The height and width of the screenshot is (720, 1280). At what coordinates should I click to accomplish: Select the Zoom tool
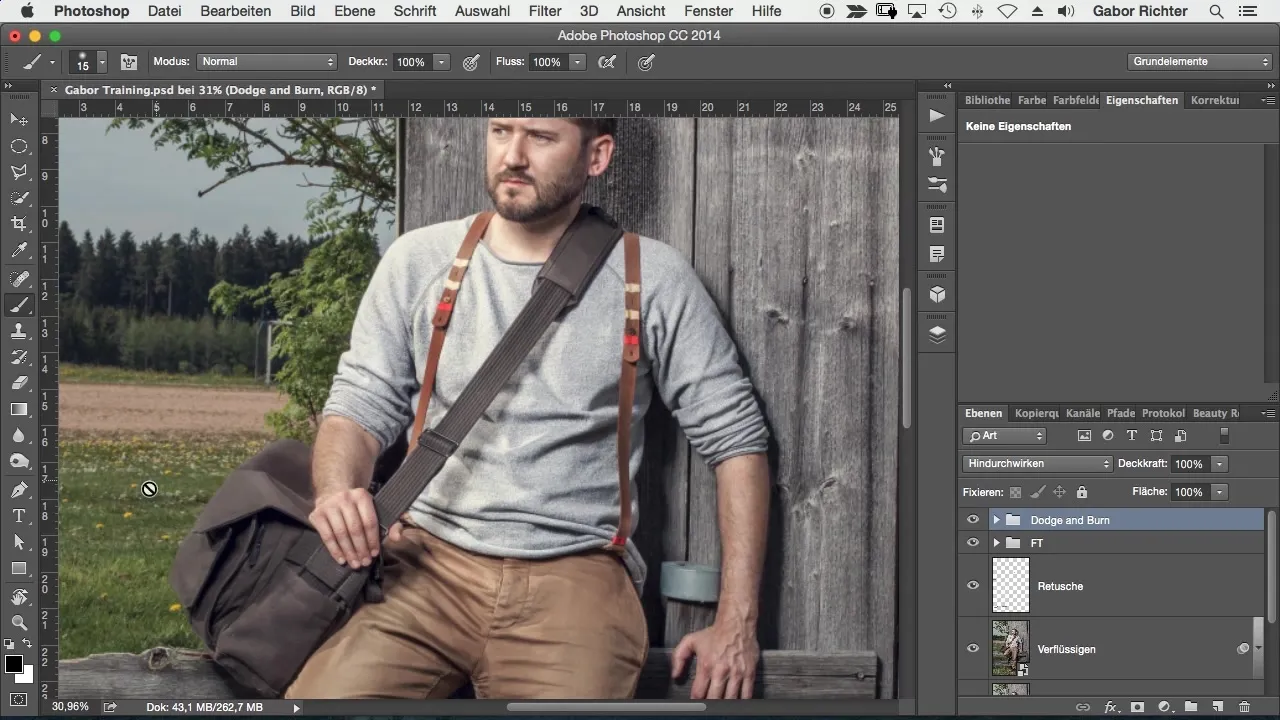click(19, 623)
